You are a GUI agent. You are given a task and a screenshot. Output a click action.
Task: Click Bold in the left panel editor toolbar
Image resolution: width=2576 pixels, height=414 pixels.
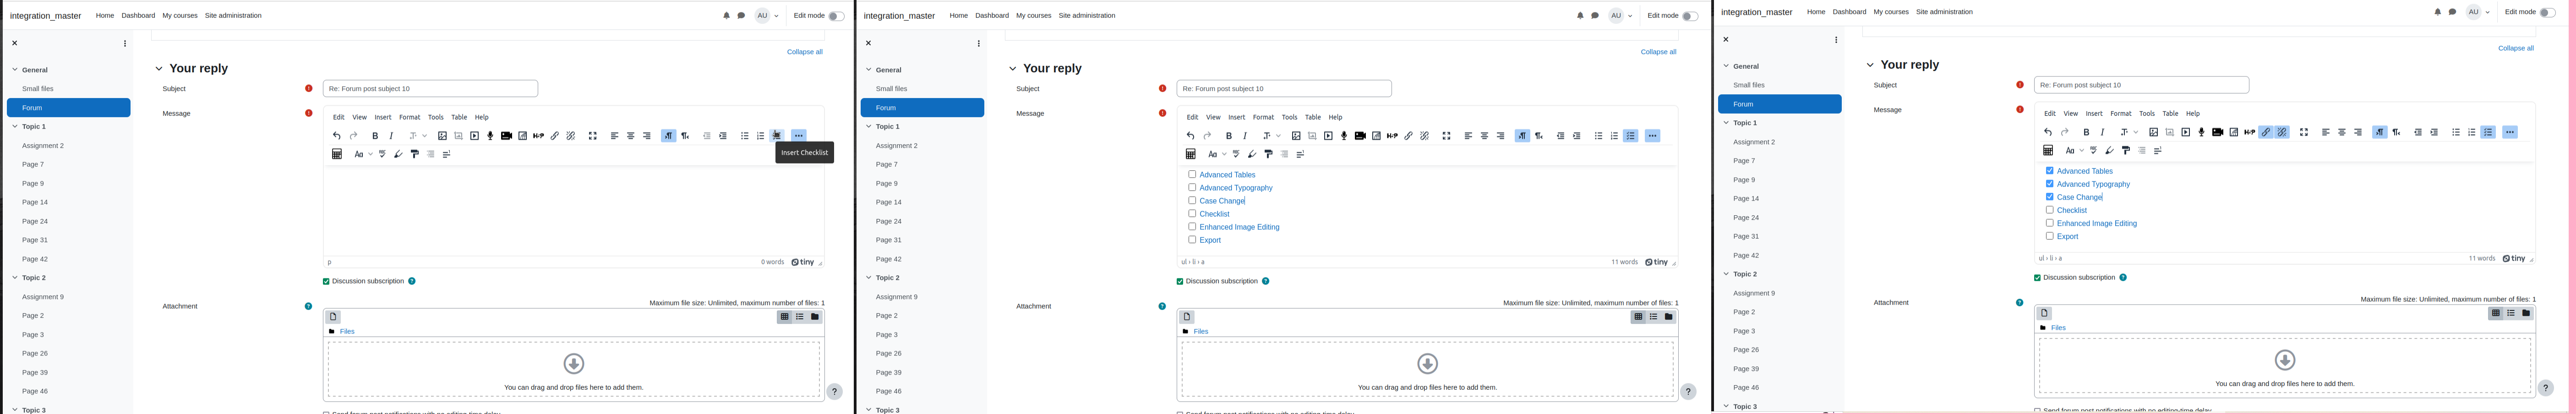[375, 136]
